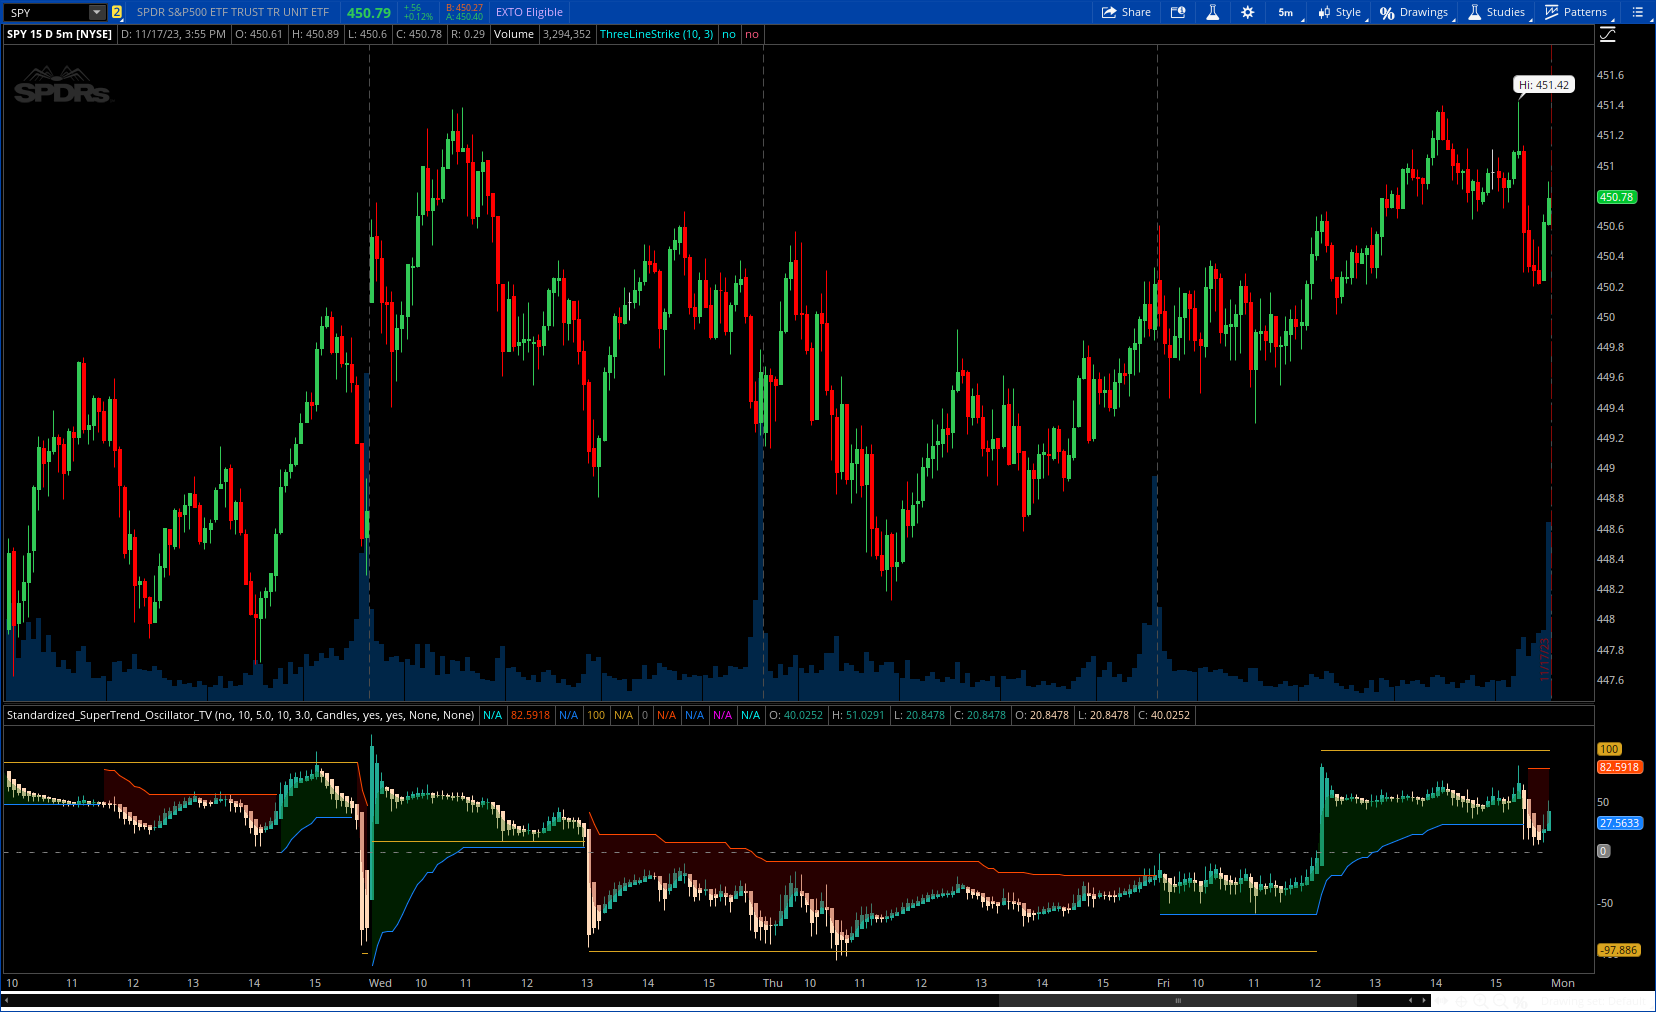Image resolution: width=1656 pixels, height=1012 pixels.
Task: Click the Share button in the toolbar
Action: point(1126,12)
